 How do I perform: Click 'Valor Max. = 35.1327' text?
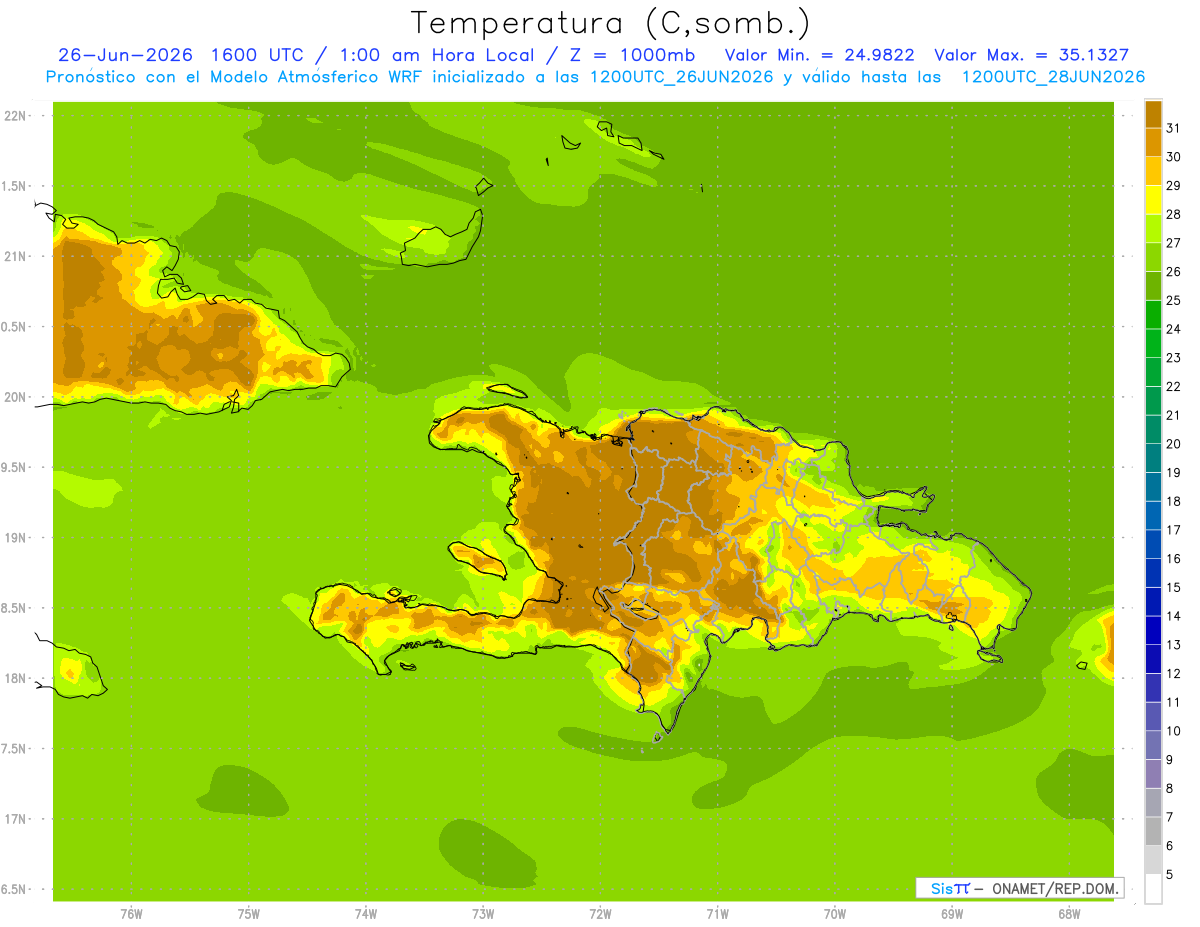[x=1031, y=55]
